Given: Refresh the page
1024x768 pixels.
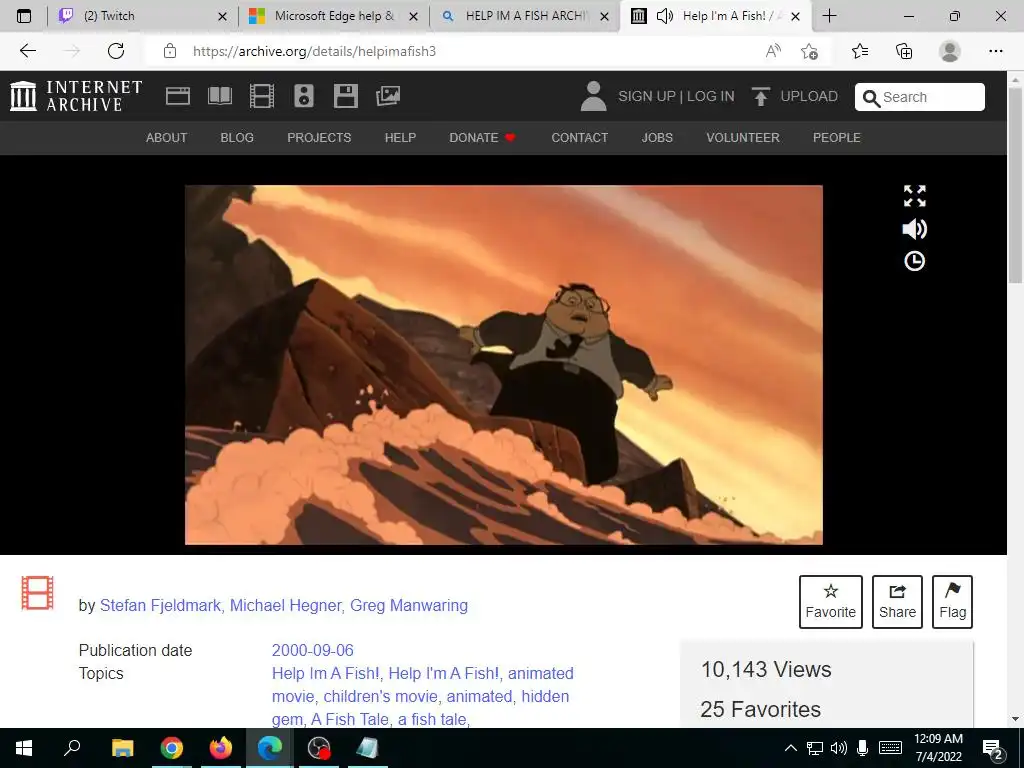Looking at the screenshot, I should click(116, 51).
